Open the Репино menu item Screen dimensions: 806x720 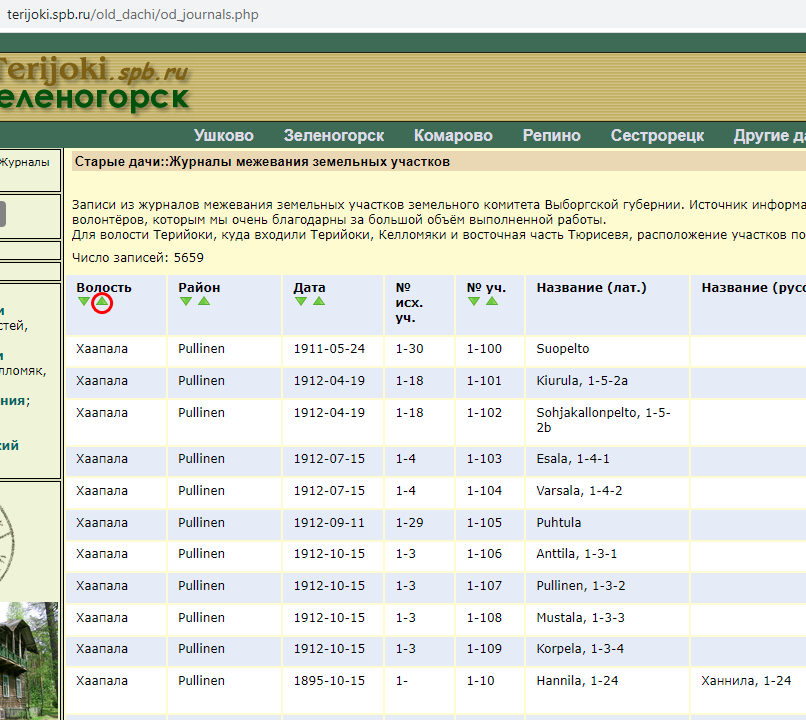[x=551, y=136]
